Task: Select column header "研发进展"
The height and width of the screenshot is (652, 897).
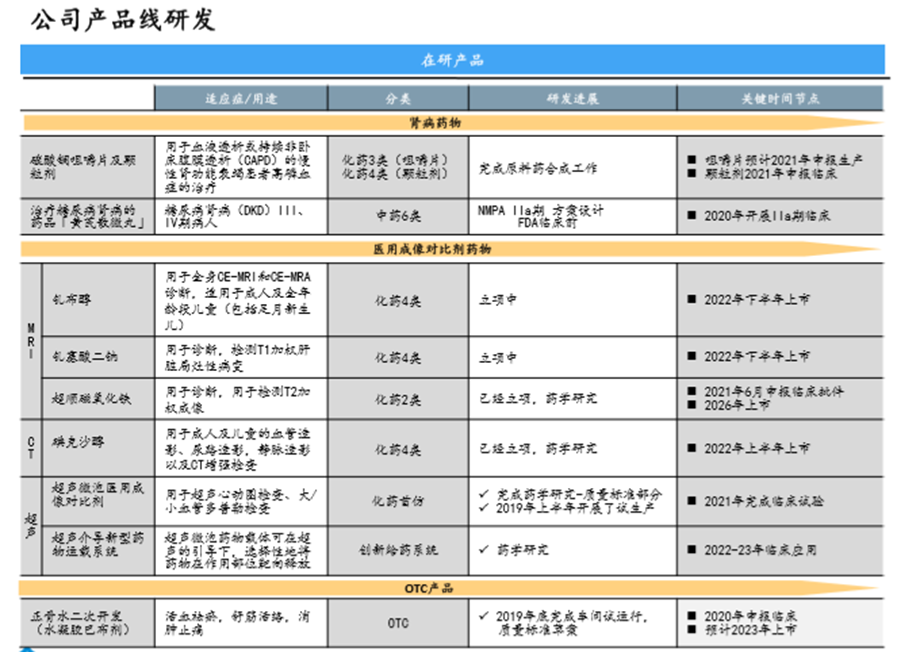Action: coord(573,98)
